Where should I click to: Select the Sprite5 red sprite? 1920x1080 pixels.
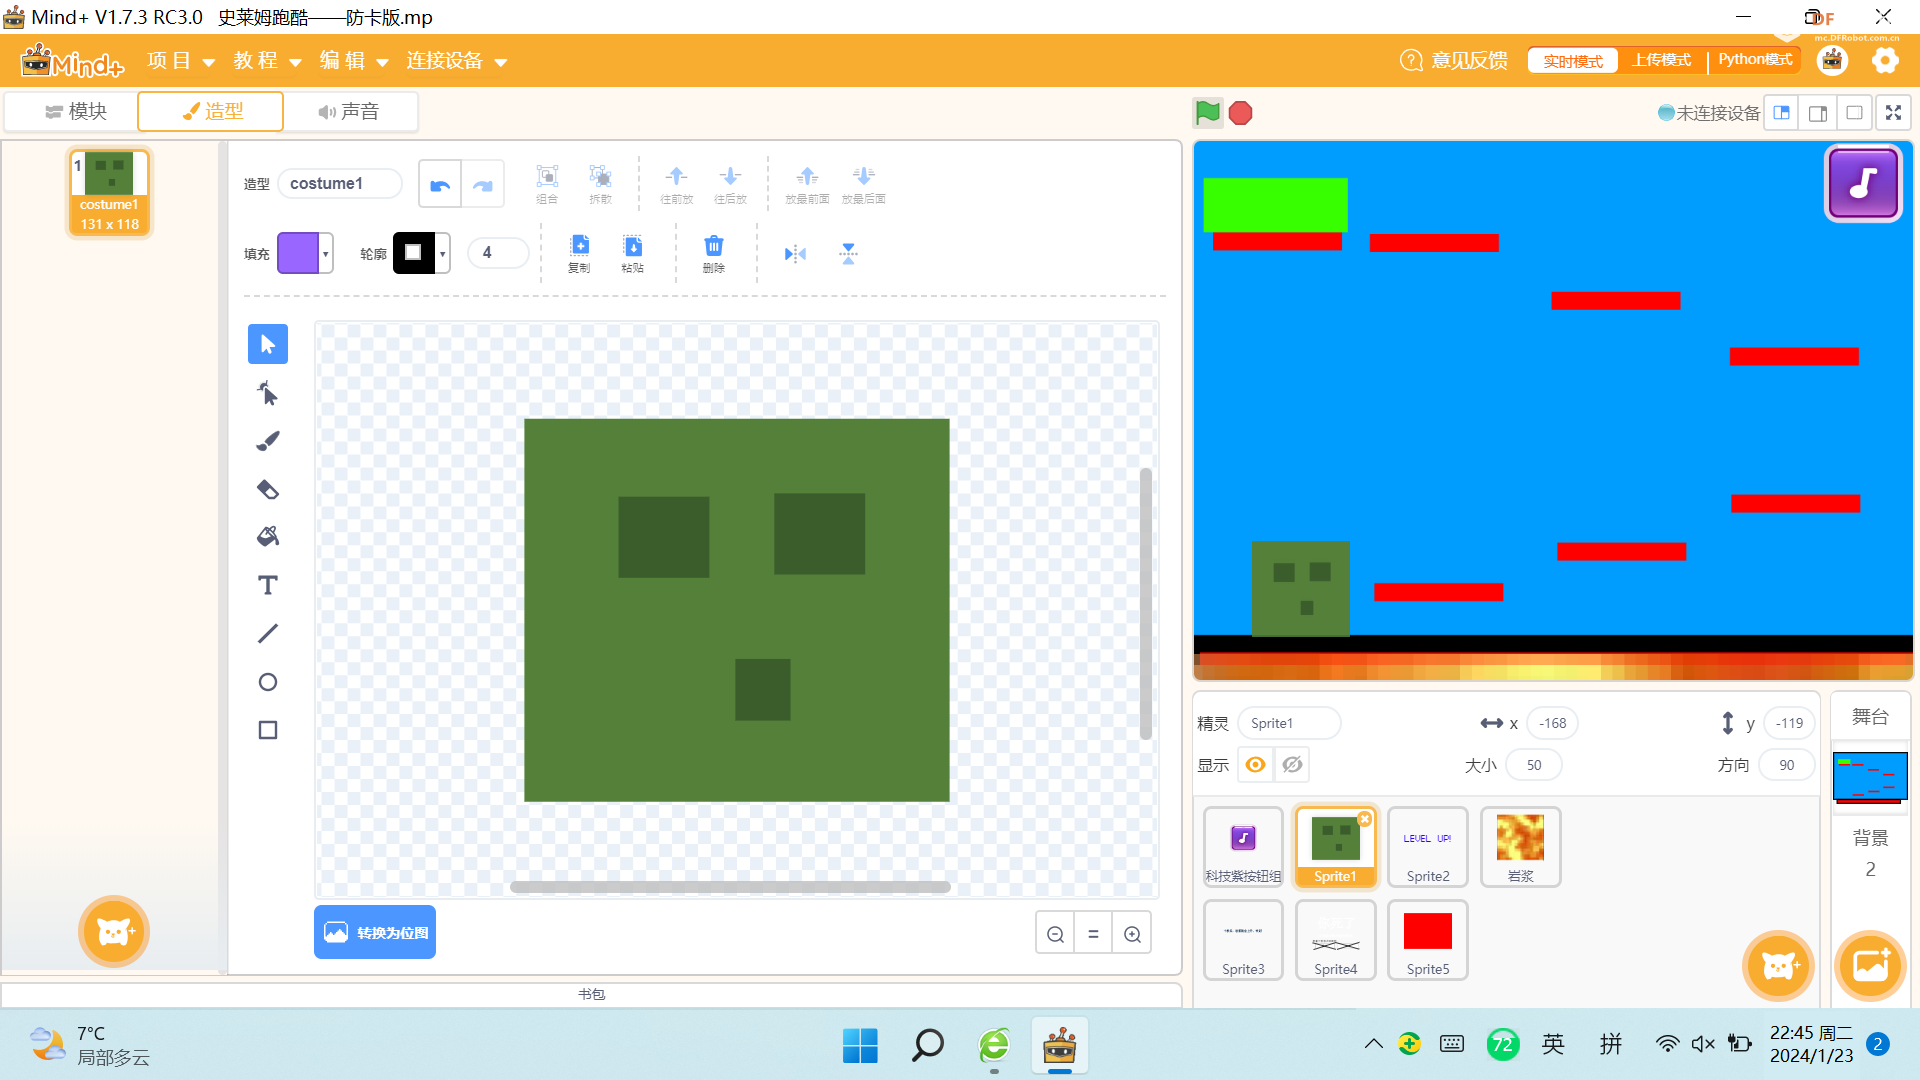pos(1428,940)
